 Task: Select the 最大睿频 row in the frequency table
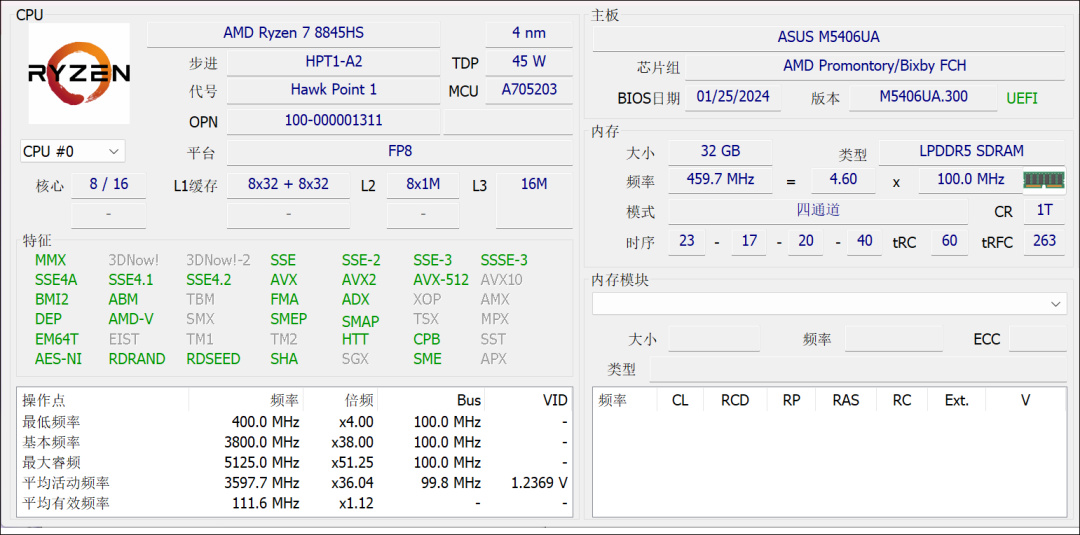click(294, 463)
